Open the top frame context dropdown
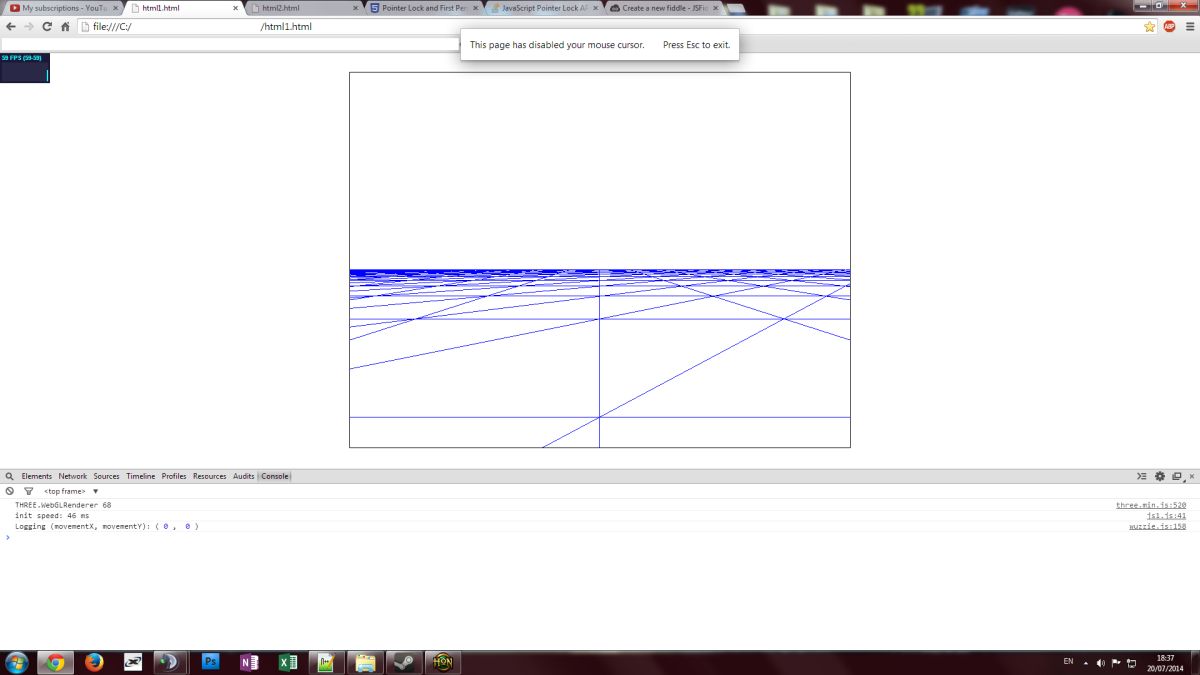The width and height of the screenshot is (1200, 675). pyautogui.click(x=71, y=491)
